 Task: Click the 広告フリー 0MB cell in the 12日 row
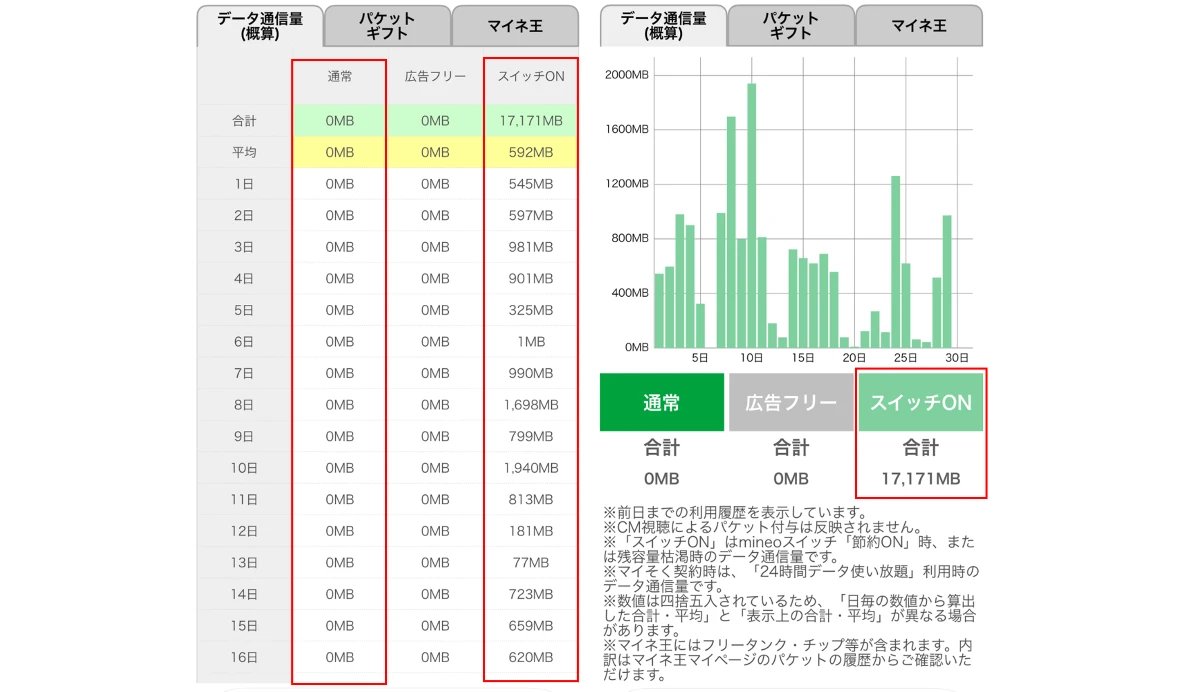(x=435, y=531)
